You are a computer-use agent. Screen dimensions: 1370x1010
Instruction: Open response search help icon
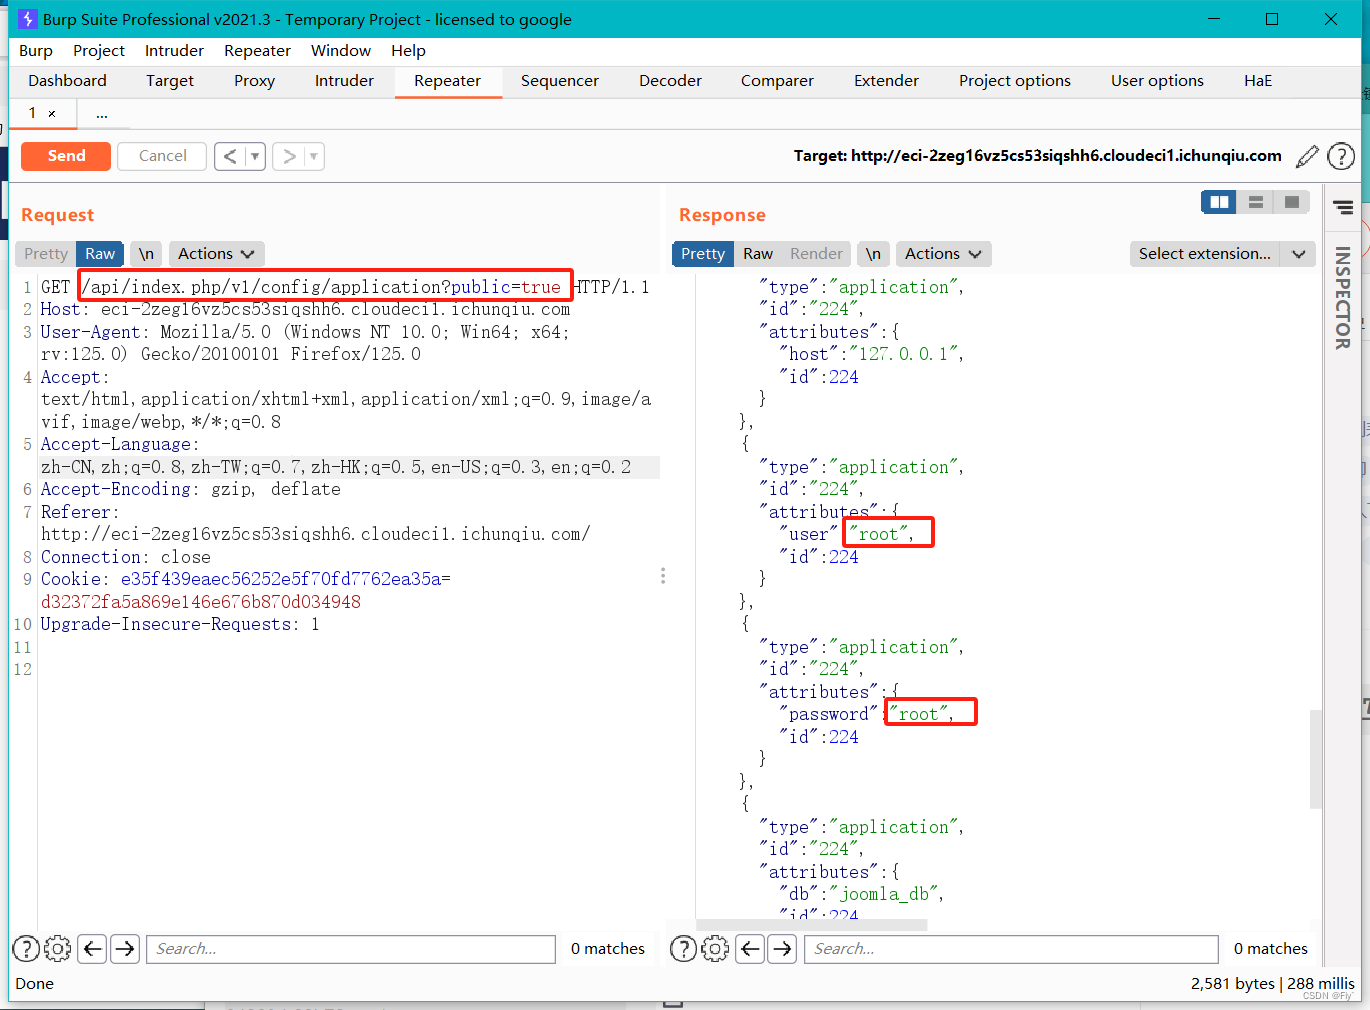(x=684, y=949)
